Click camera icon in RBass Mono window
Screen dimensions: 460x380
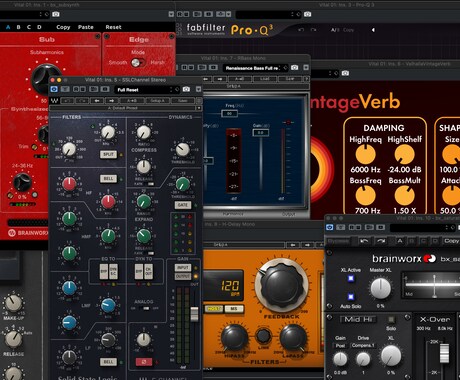click(x=295, y=68)
